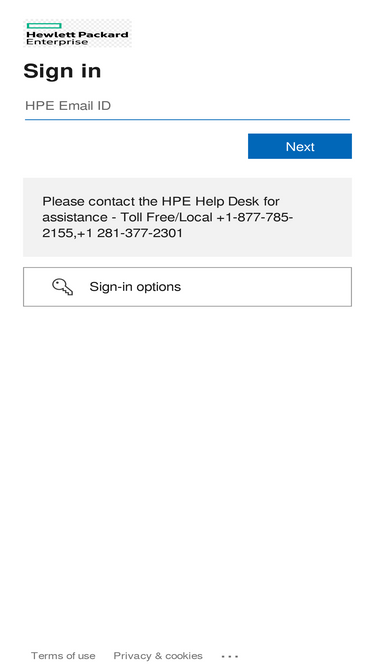Click the green rectangle in HPE logo

(44, 26)
